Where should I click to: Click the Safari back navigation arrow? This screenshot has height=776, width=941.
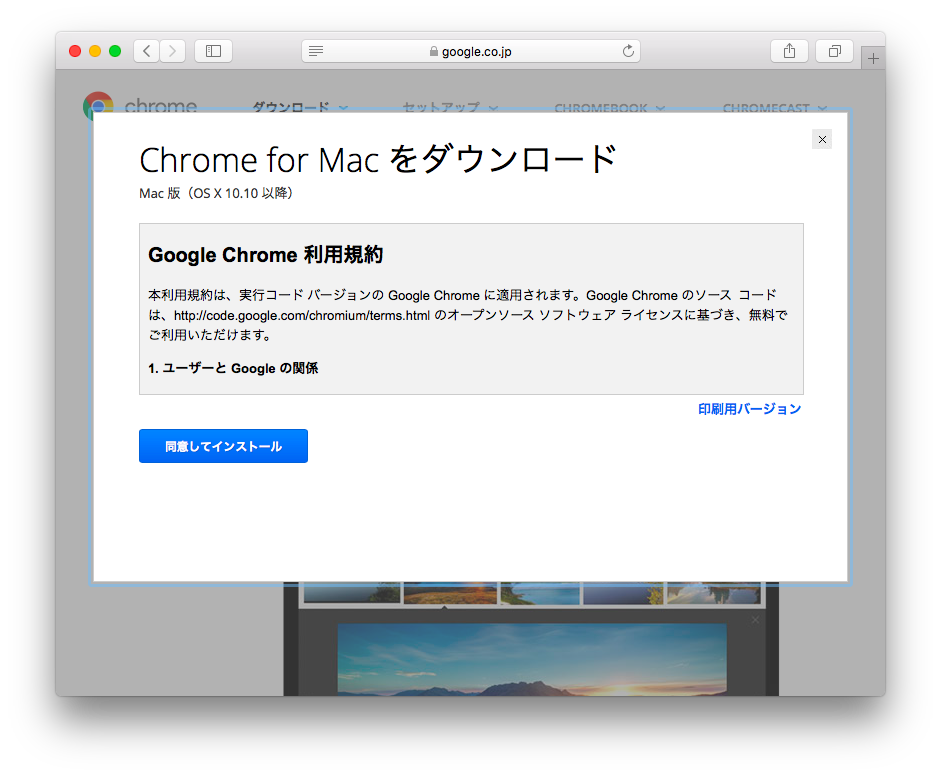click(146, 50)
